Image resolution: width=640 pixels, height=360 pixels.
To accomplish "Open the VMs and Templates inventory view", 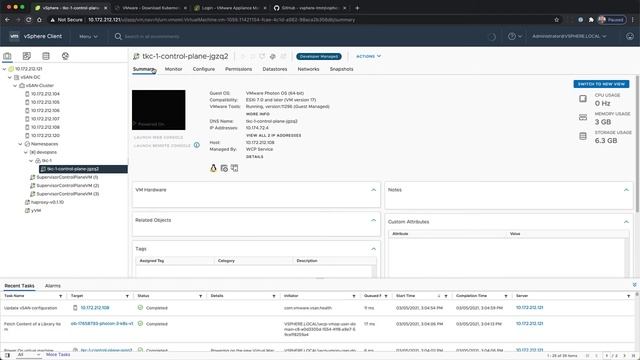I will (x=27, y=56).
